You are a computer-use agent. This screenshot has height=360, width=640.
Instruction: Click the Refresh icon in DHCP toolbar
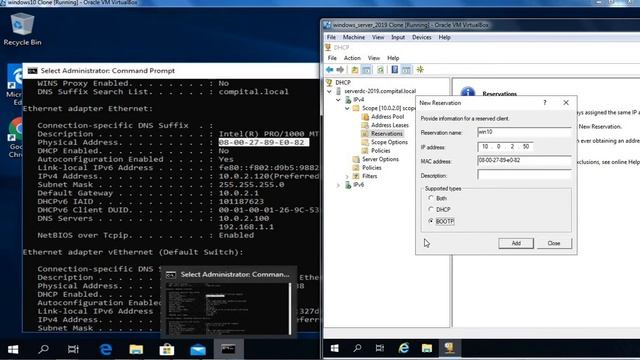point(380,70)
